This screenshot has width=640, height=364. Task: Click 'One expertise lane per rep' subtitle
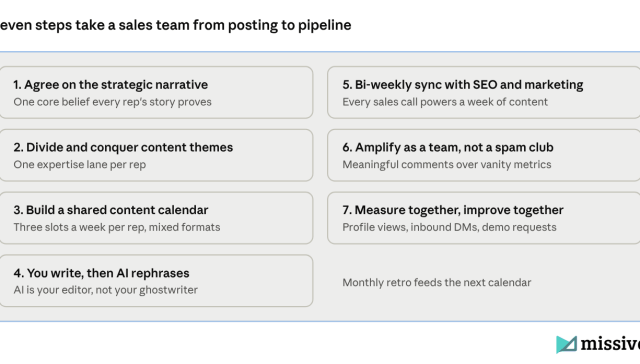pos(80,164)
